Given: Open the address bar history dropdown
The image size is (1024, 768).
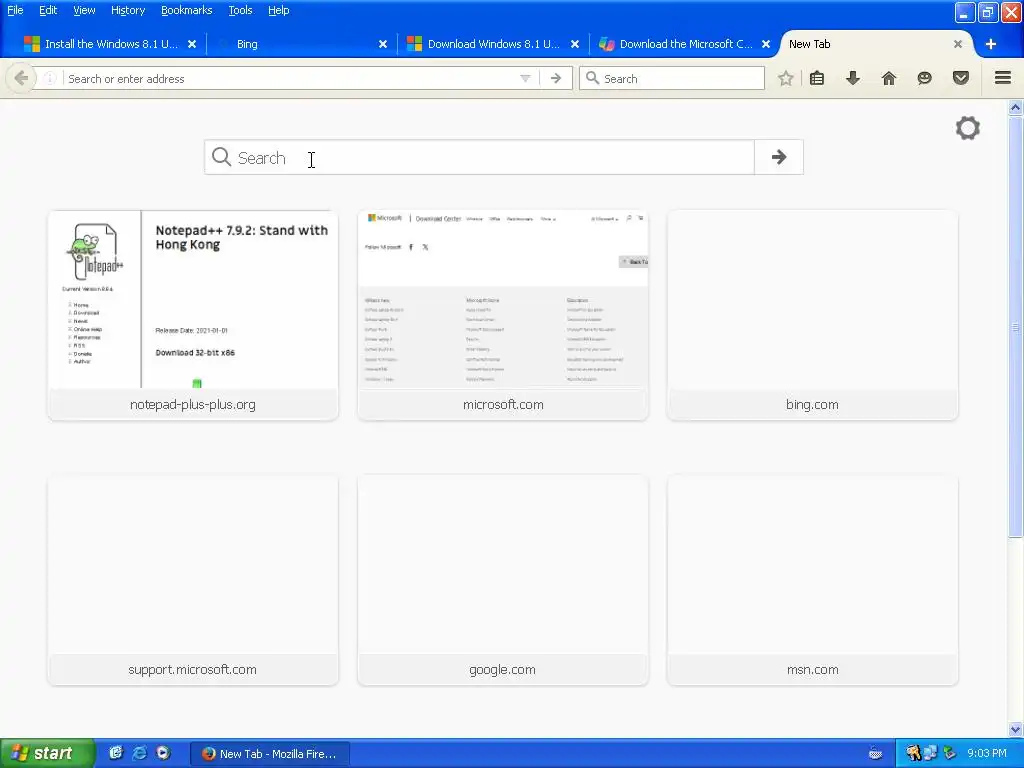Looking at the screenshot, I should (525, 78).
